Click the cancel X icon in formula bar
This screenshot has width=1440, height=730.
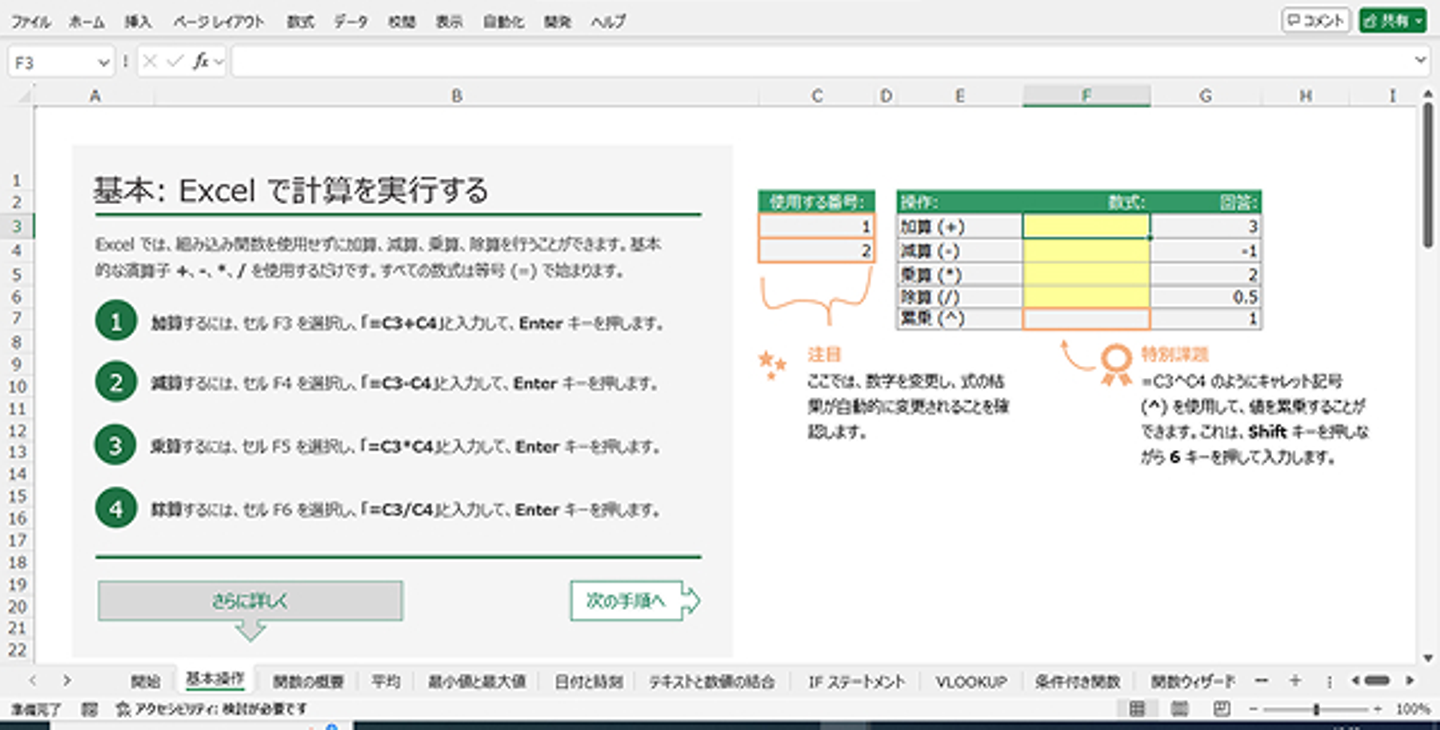150,62
